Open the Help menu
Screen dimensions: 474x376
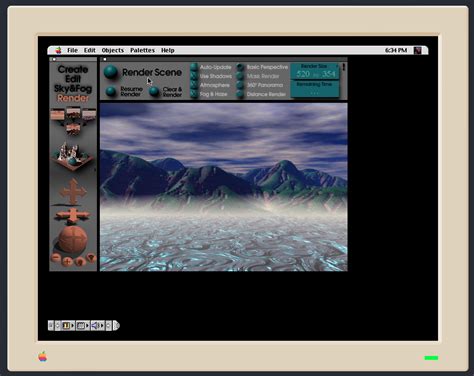[x=168, y=50]
